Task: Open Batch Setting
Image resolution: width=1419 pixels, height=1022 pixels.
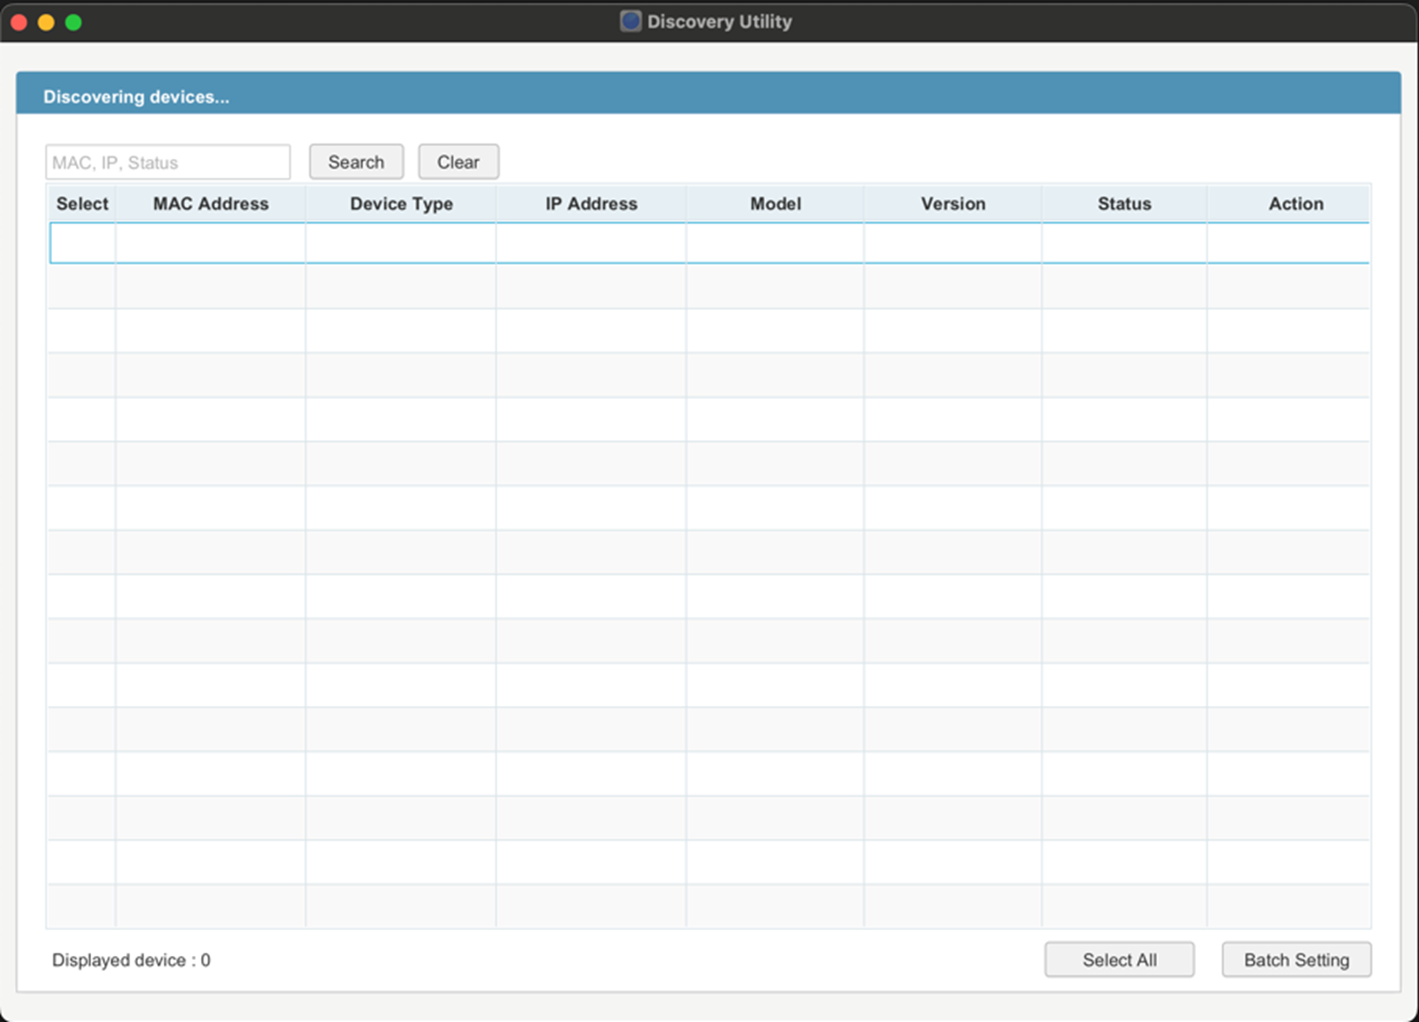Action: tap(1296, 960)
